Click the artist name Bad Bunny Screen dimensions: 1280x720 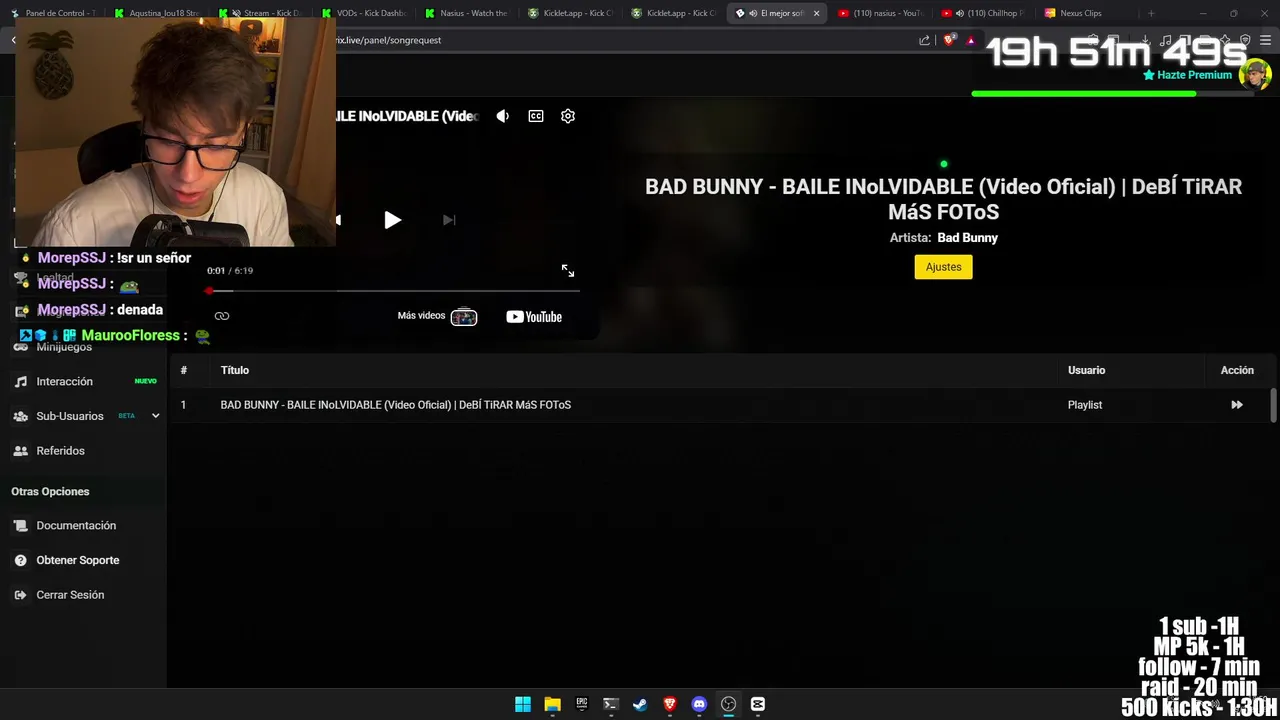pos(967,238)
